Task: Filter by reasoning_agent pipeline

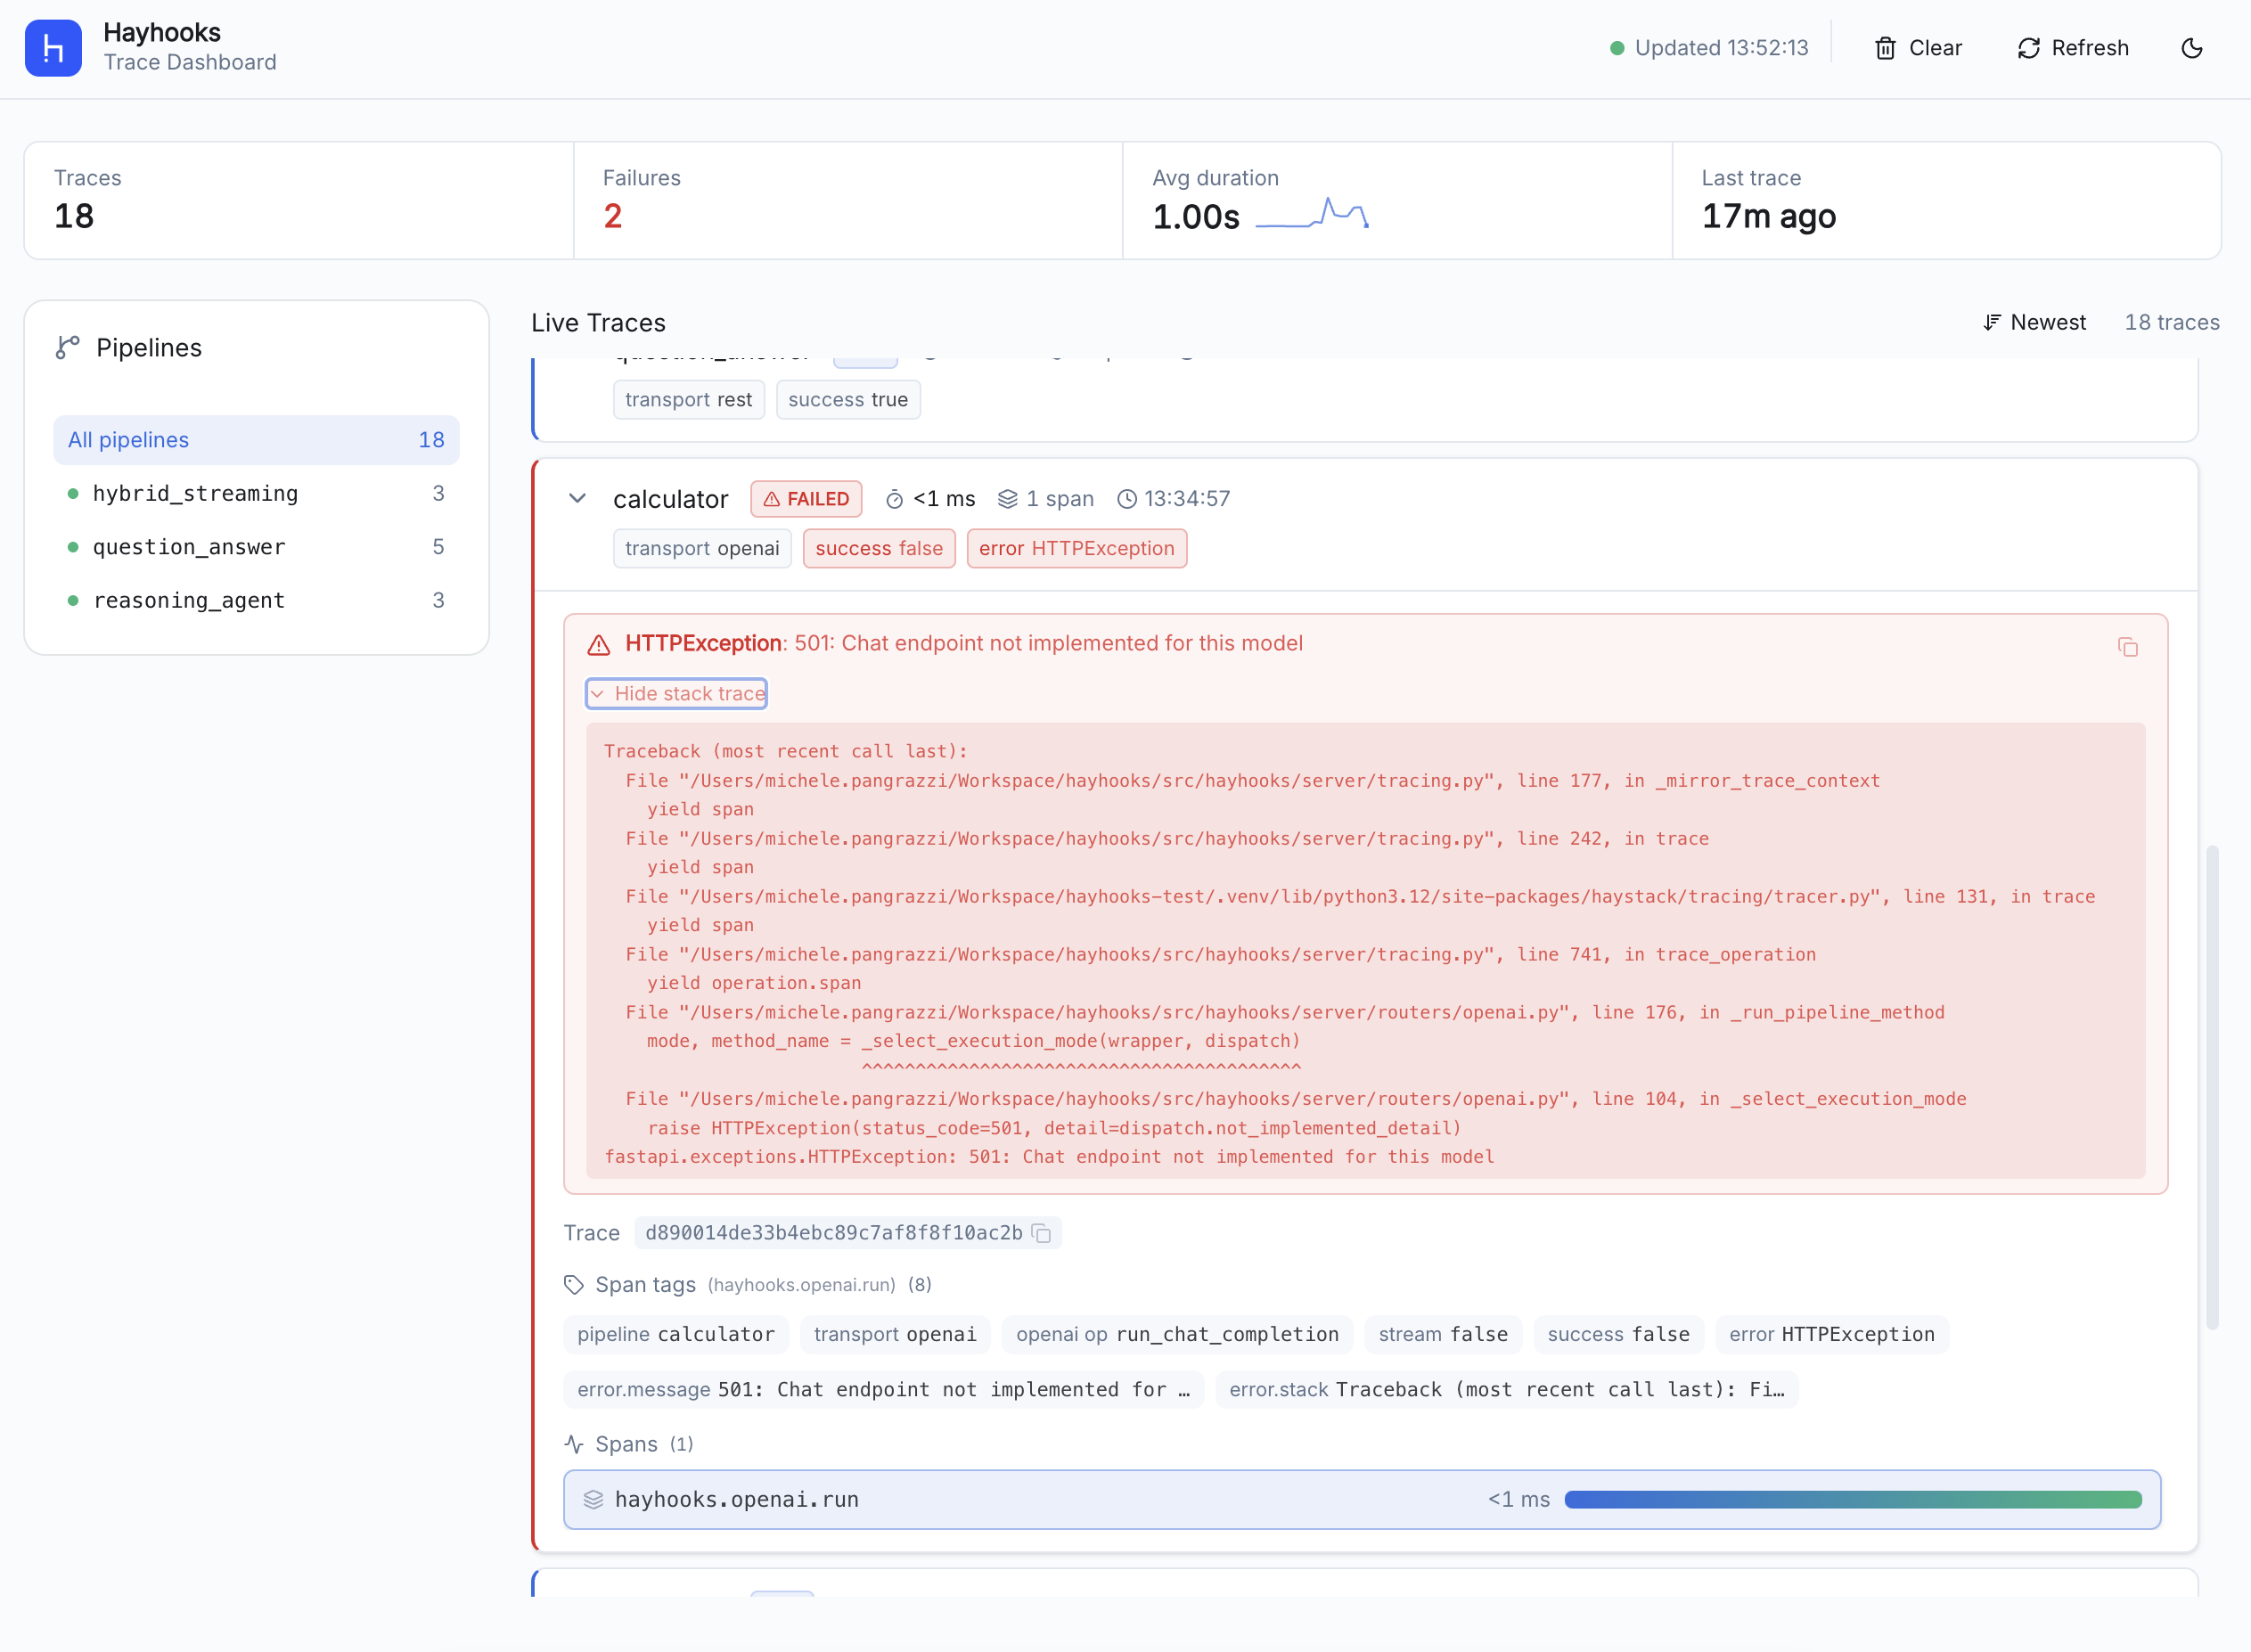Action: point(256,600)
